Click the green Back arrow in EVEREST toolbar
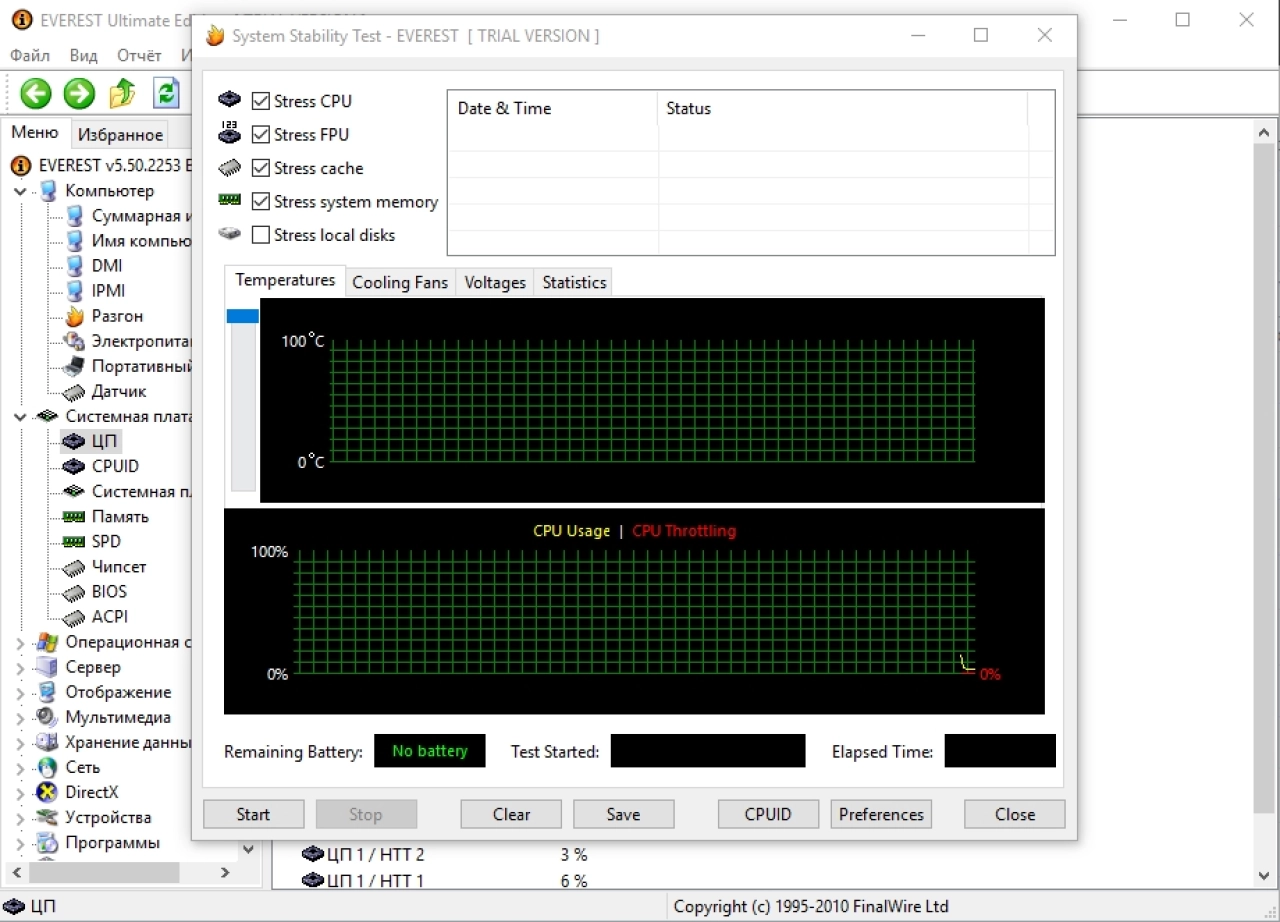This screenshot has width=1280, height=922. (x=36, y=94)
